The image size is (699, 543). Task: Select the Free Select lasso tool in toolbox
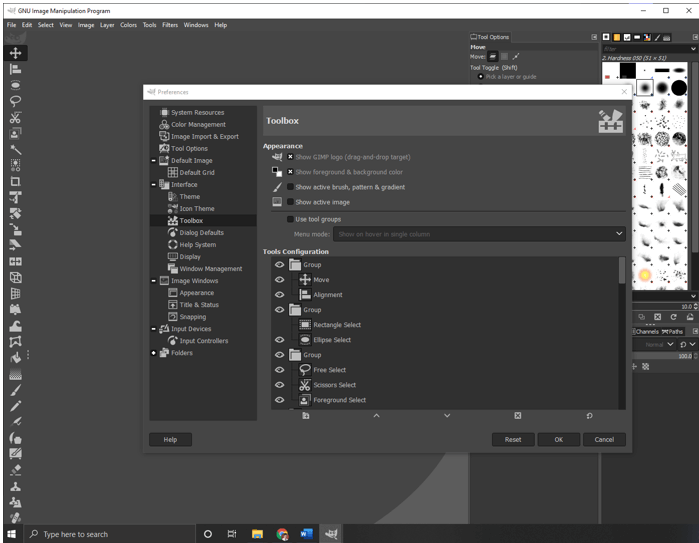click(x=16, y=101)
